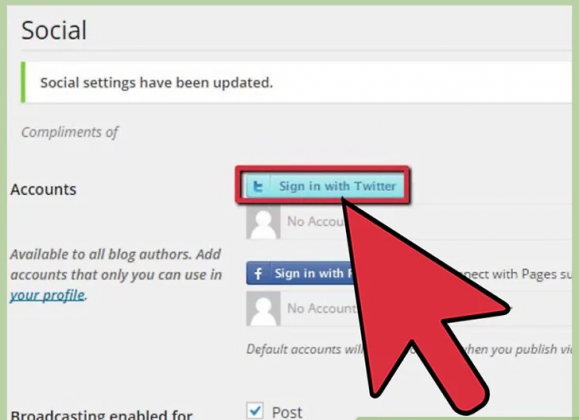Click the Broadcasting enabled for label
The image size is (579, 420).
point(102,414)
